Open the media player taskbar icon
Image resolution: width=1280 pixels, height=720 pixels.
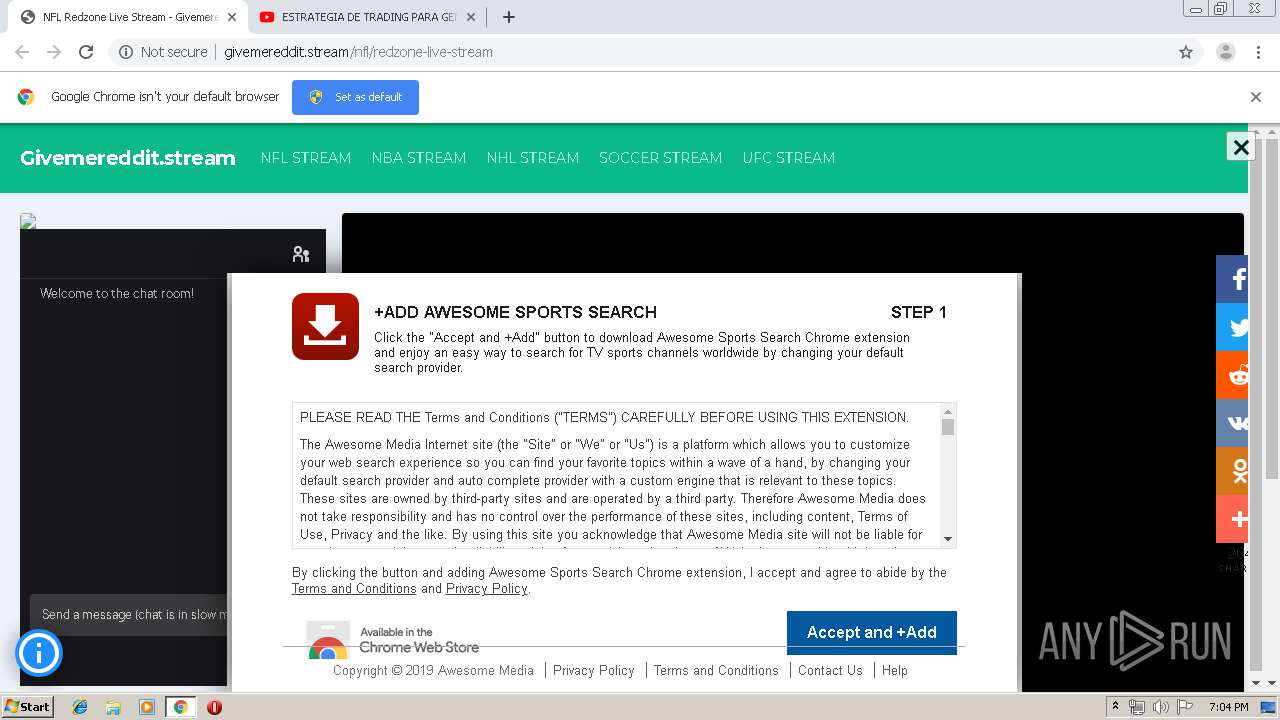pyautogui.click(x=147, y=707)
